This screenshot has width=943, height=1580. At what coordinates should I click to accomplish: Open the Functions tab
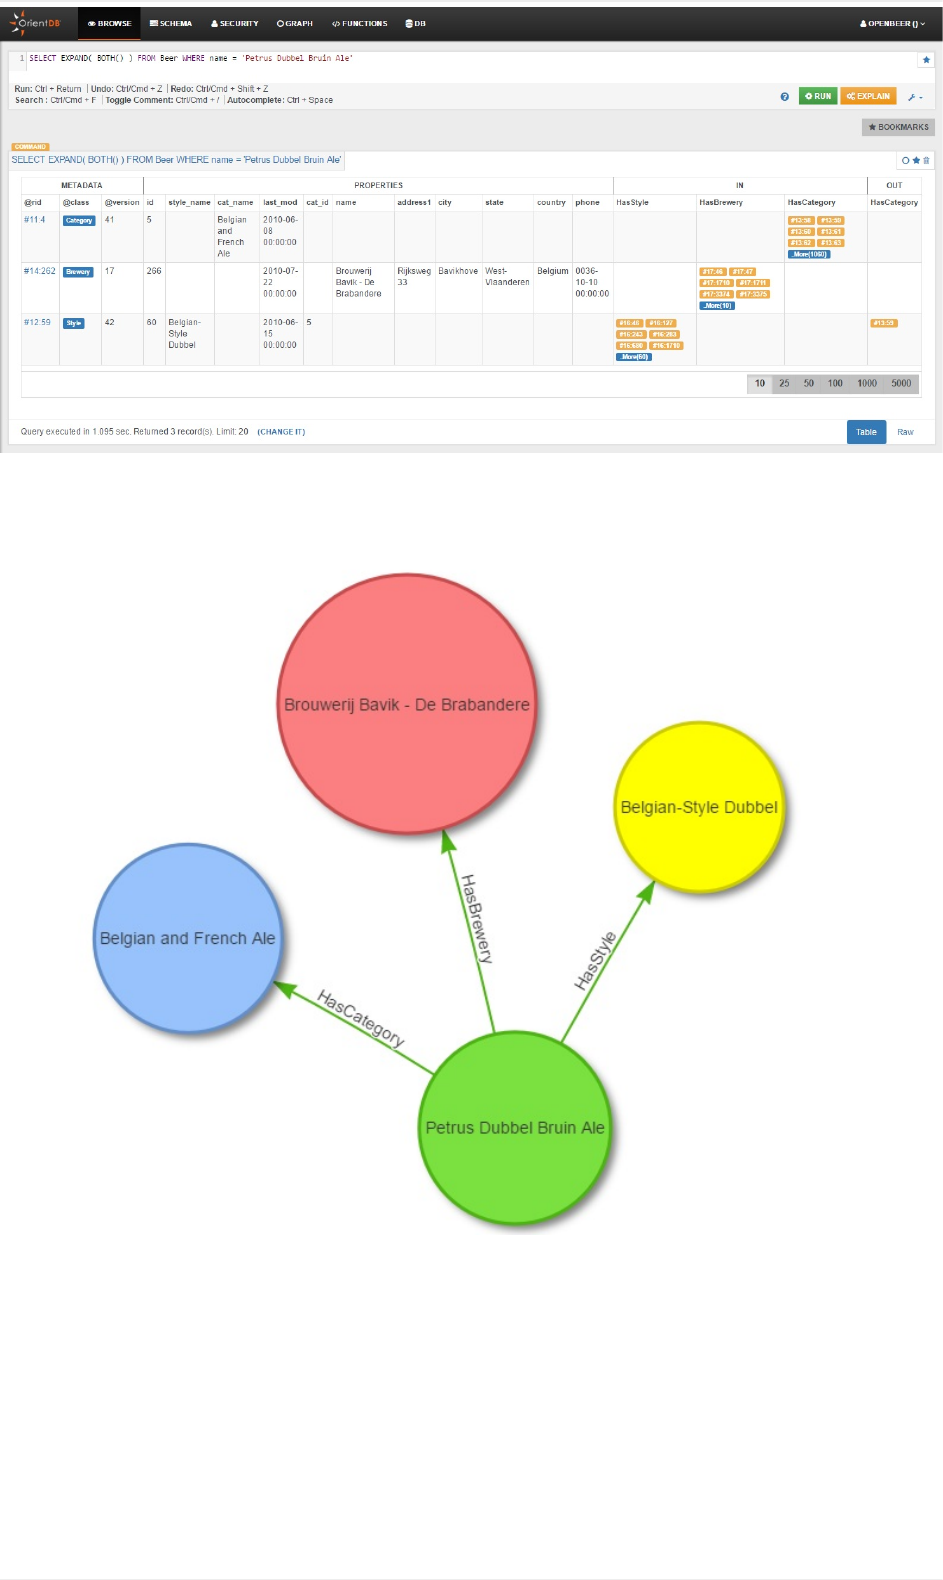(x=360, y=23)
